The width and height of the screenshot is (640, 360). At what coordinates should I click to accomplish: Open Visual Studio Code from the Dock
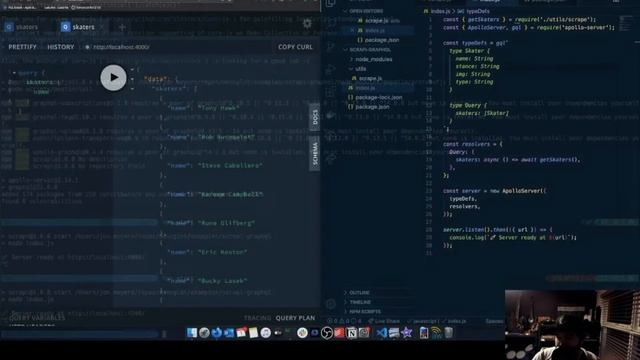coord(381,333)
